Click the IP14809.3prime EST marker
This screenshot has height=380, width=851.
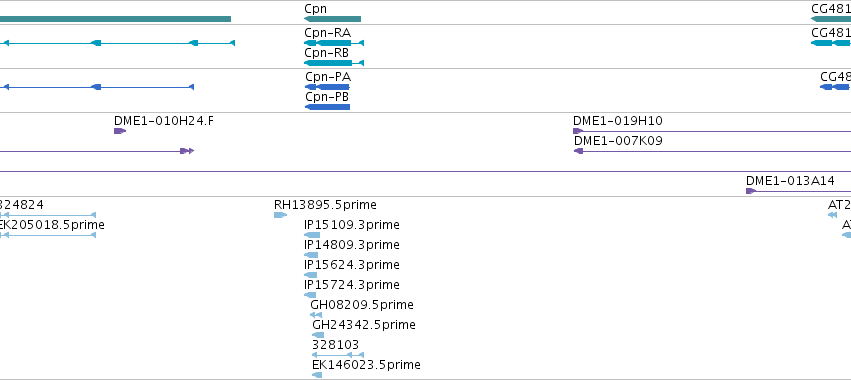click(x=311, y=255)
